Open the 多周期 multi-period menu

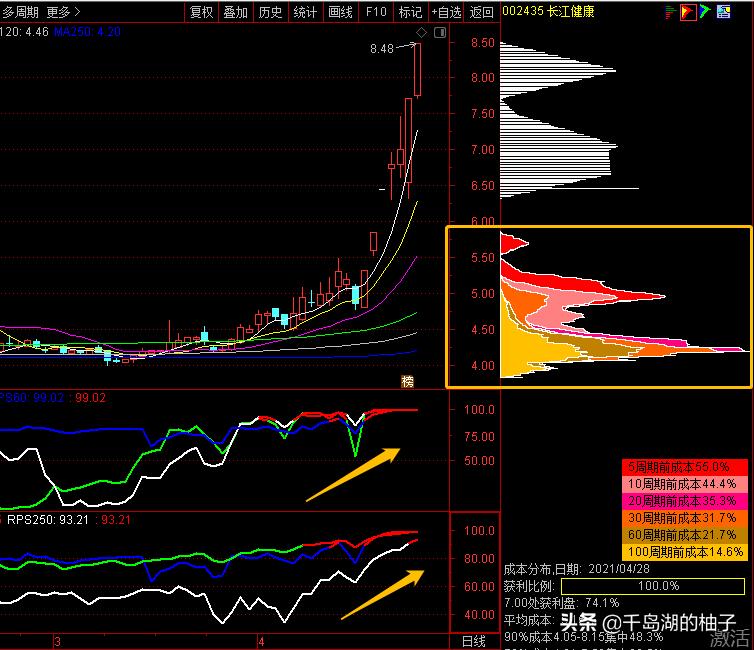click(20, 12)
